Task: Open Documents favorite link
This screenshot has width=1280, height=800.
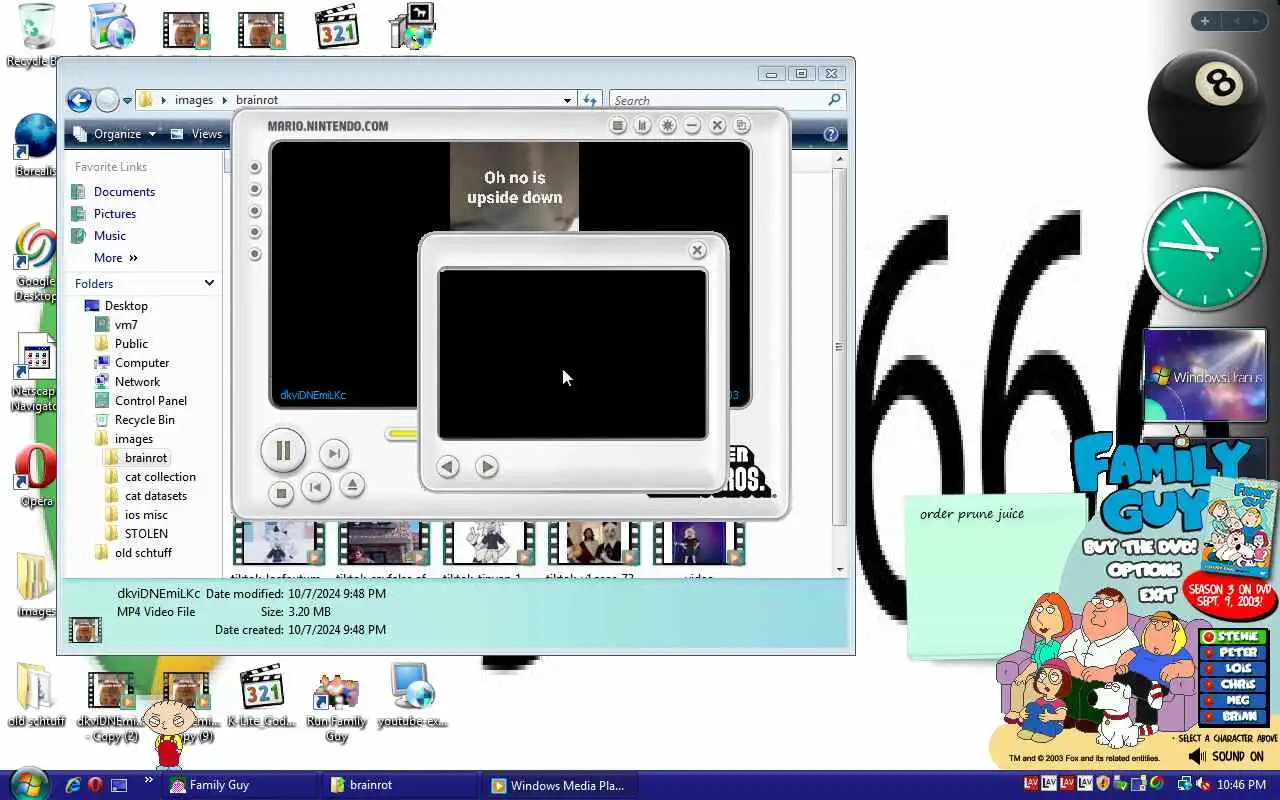Action: pos(124,192)
